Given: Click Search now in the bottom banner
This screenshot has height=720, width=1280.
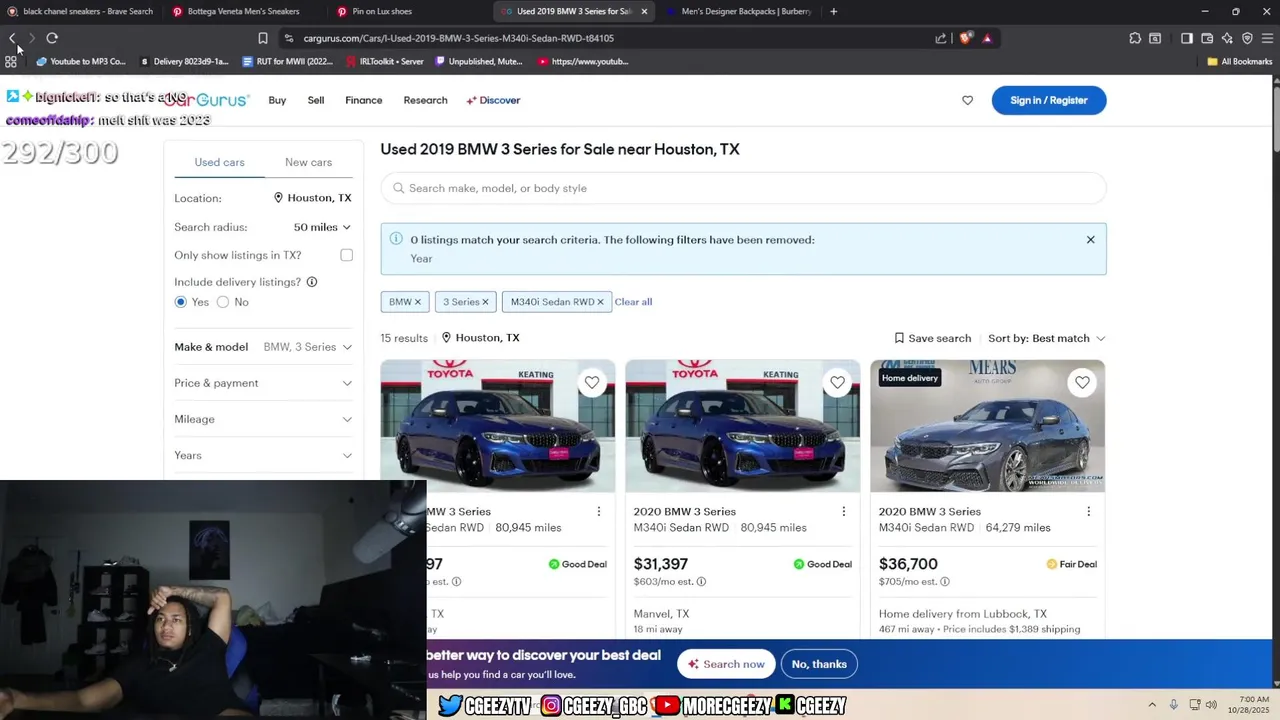Looking at the screenshot, I should coord(726,664).
